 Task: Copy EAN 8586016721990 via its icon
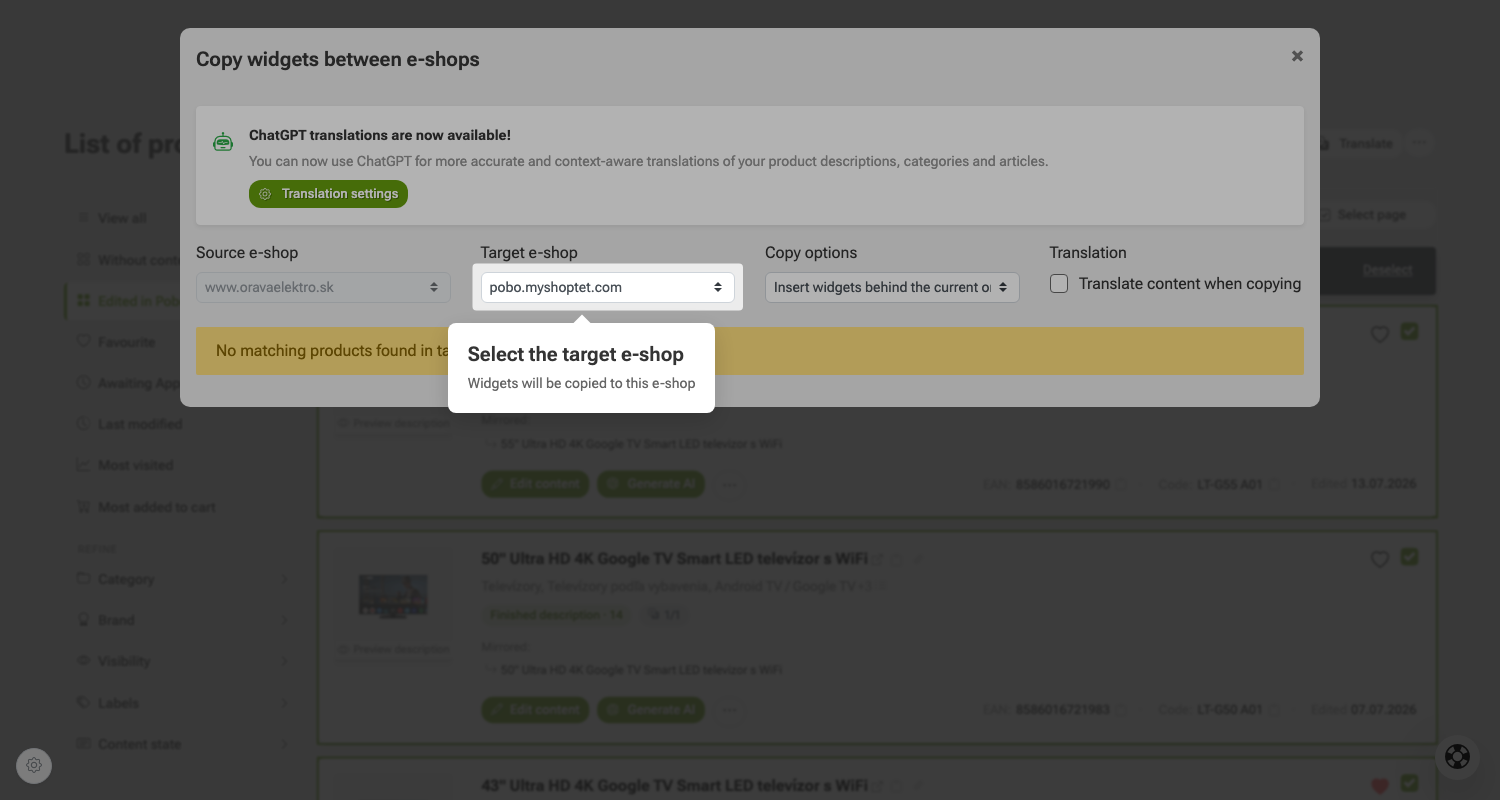click(x=1120, y=484)
